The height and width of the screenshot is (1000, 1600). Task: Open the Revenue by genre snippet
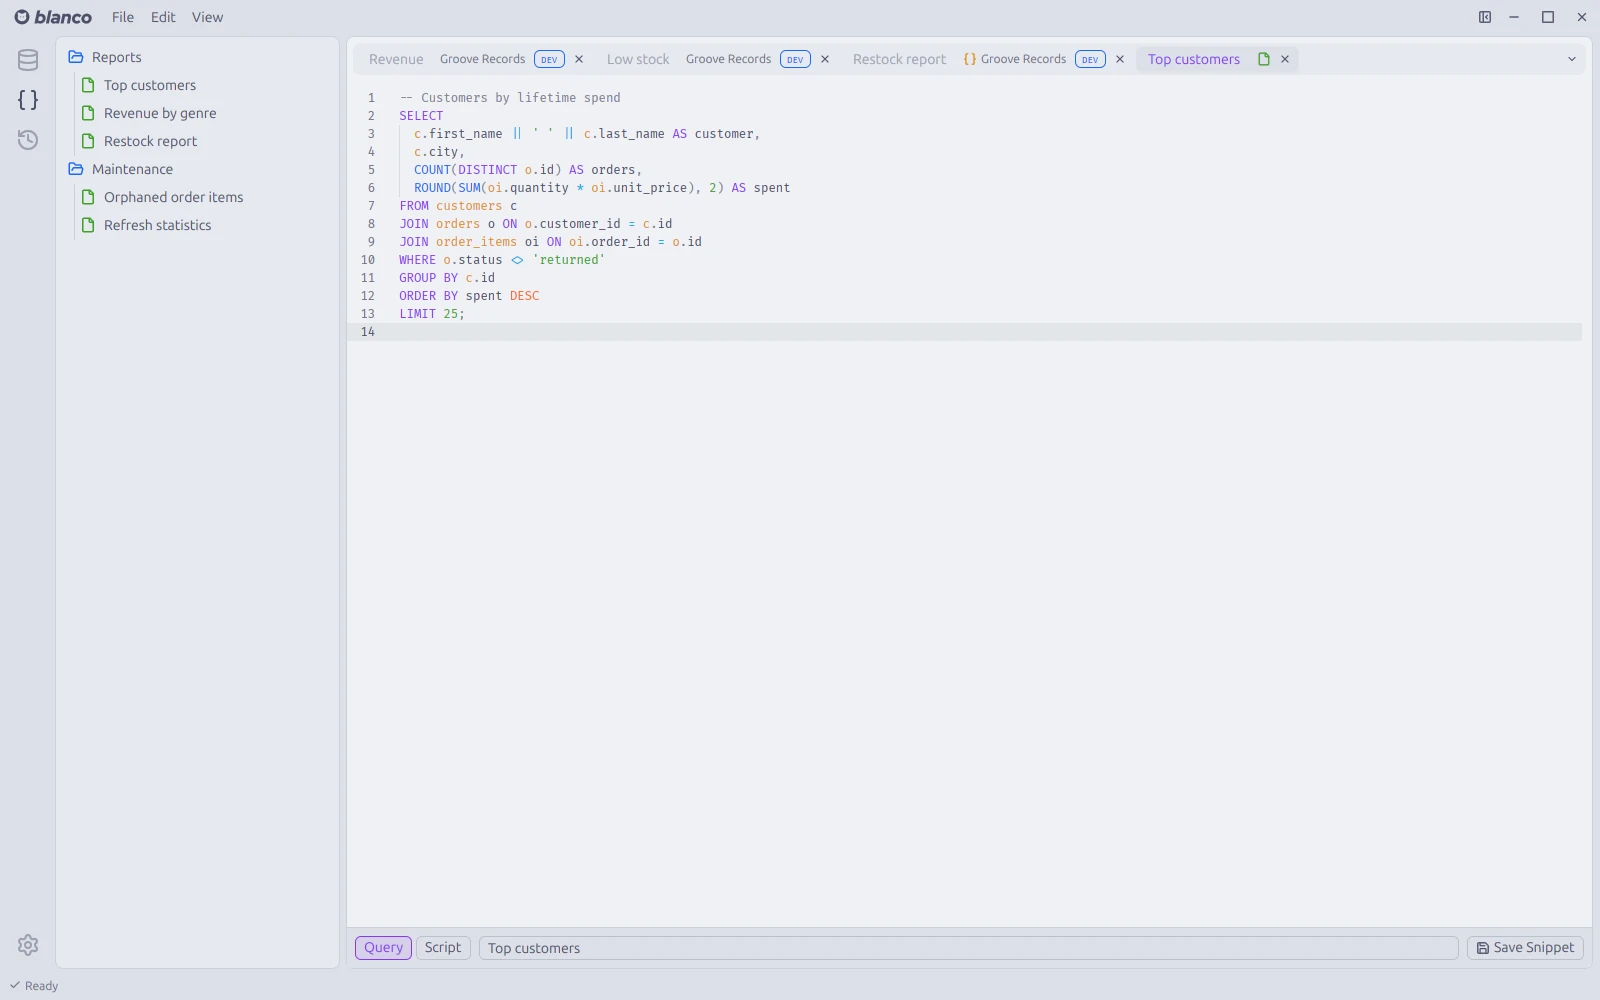(x=160, y=113)
